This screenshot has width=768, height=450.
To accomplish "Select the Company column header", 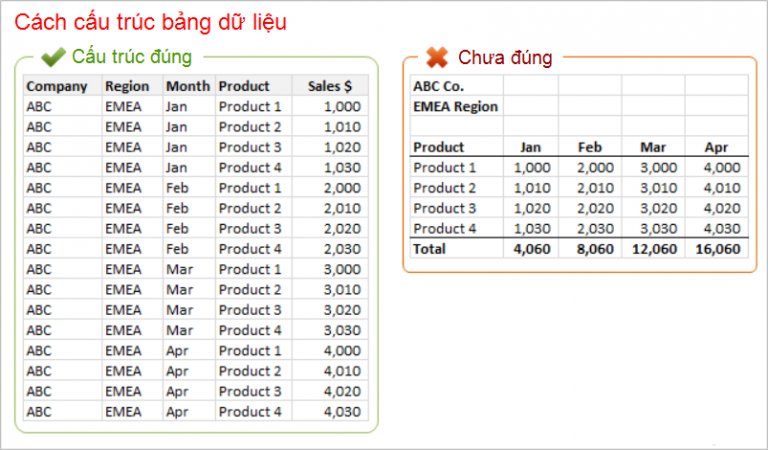I will (x=56, y=86).
